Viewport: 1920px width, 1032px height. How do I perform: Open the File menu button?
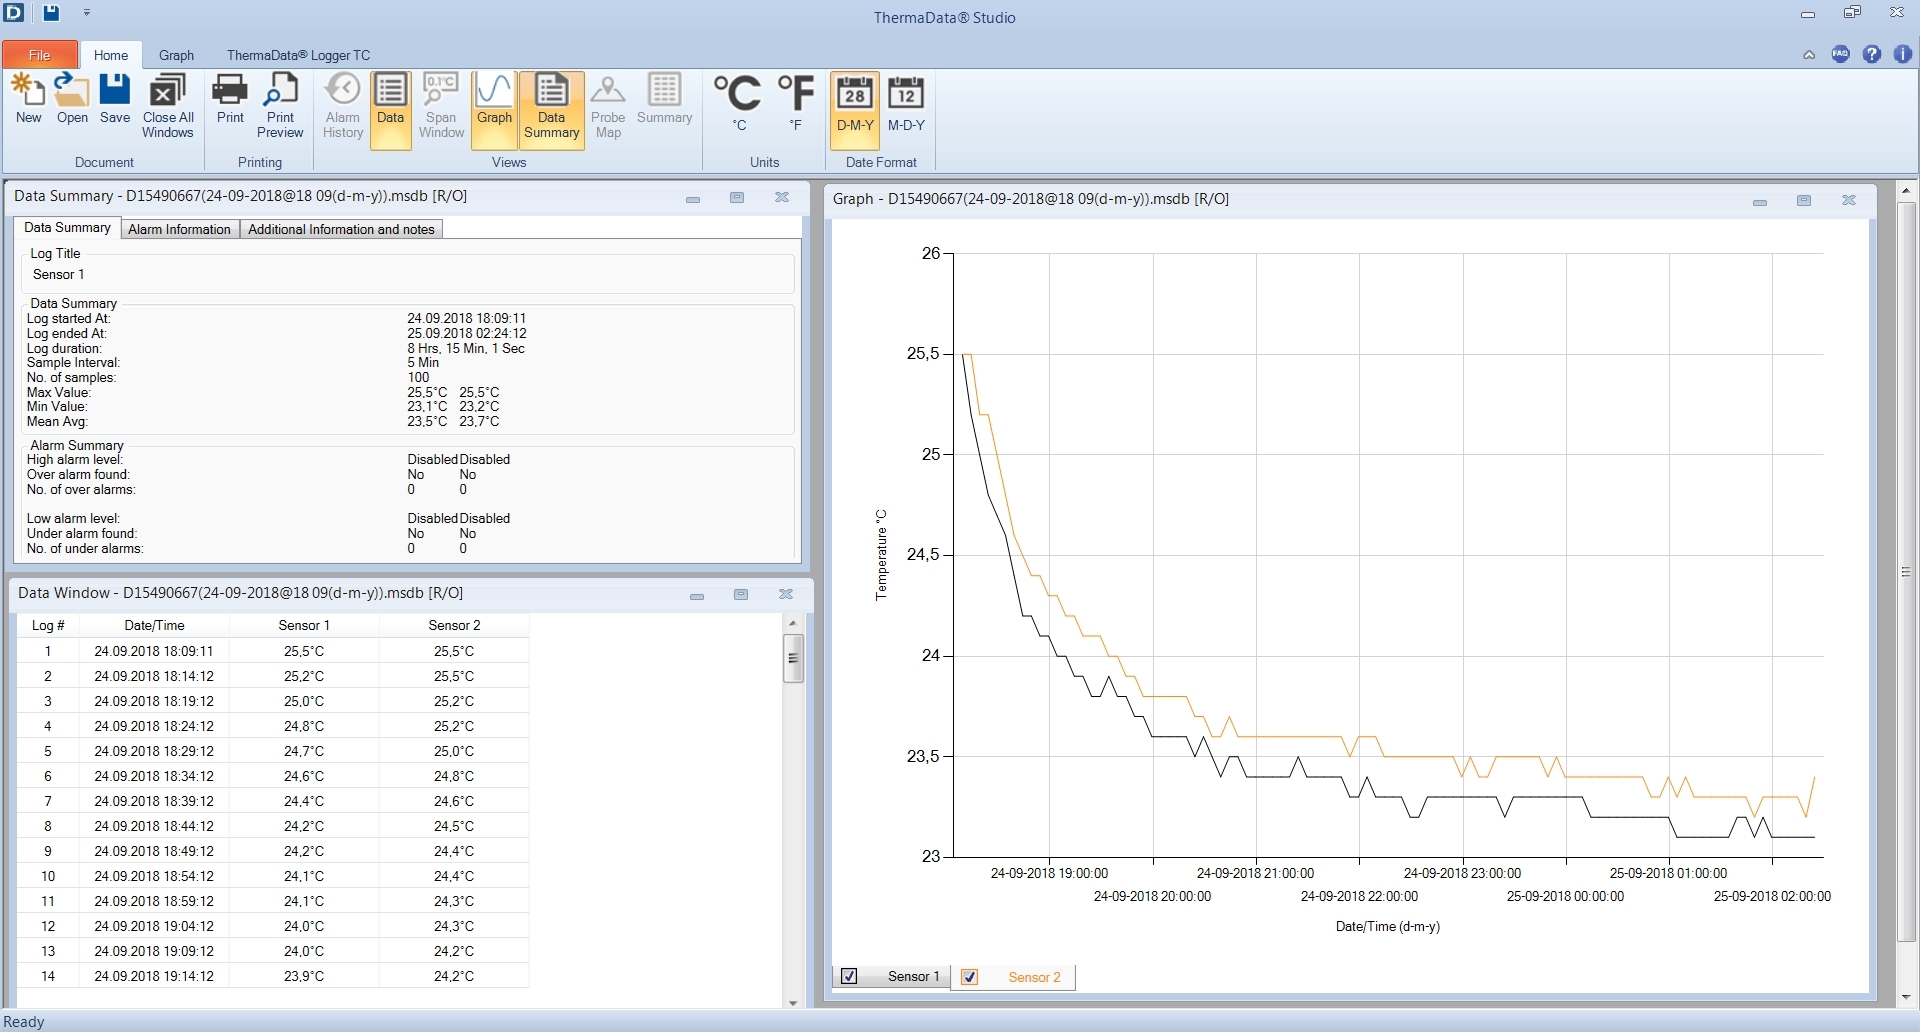[x=40, y=55]
